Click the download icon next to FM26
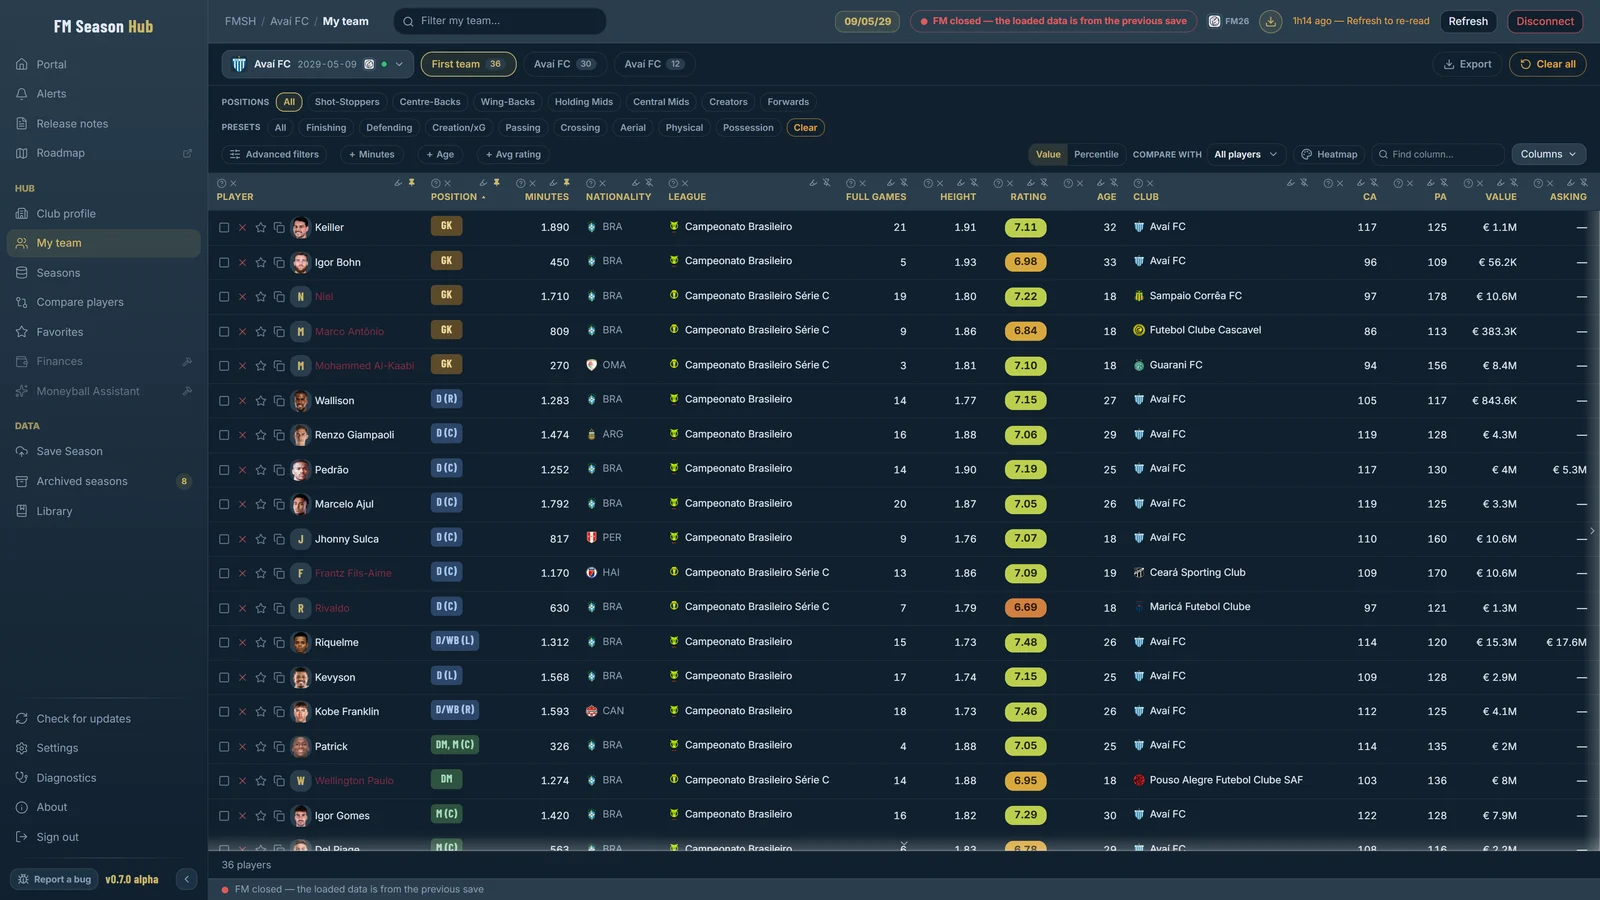This screenshot has height=900, width=1600. [x=1270, y=21]
